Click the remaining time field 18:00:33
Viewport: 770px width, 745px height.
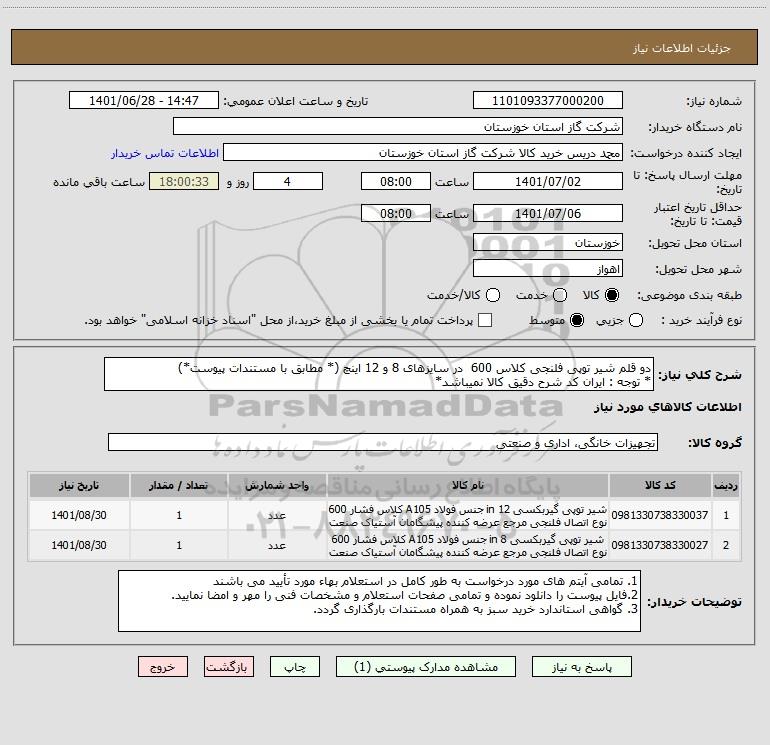coord(184,181)
